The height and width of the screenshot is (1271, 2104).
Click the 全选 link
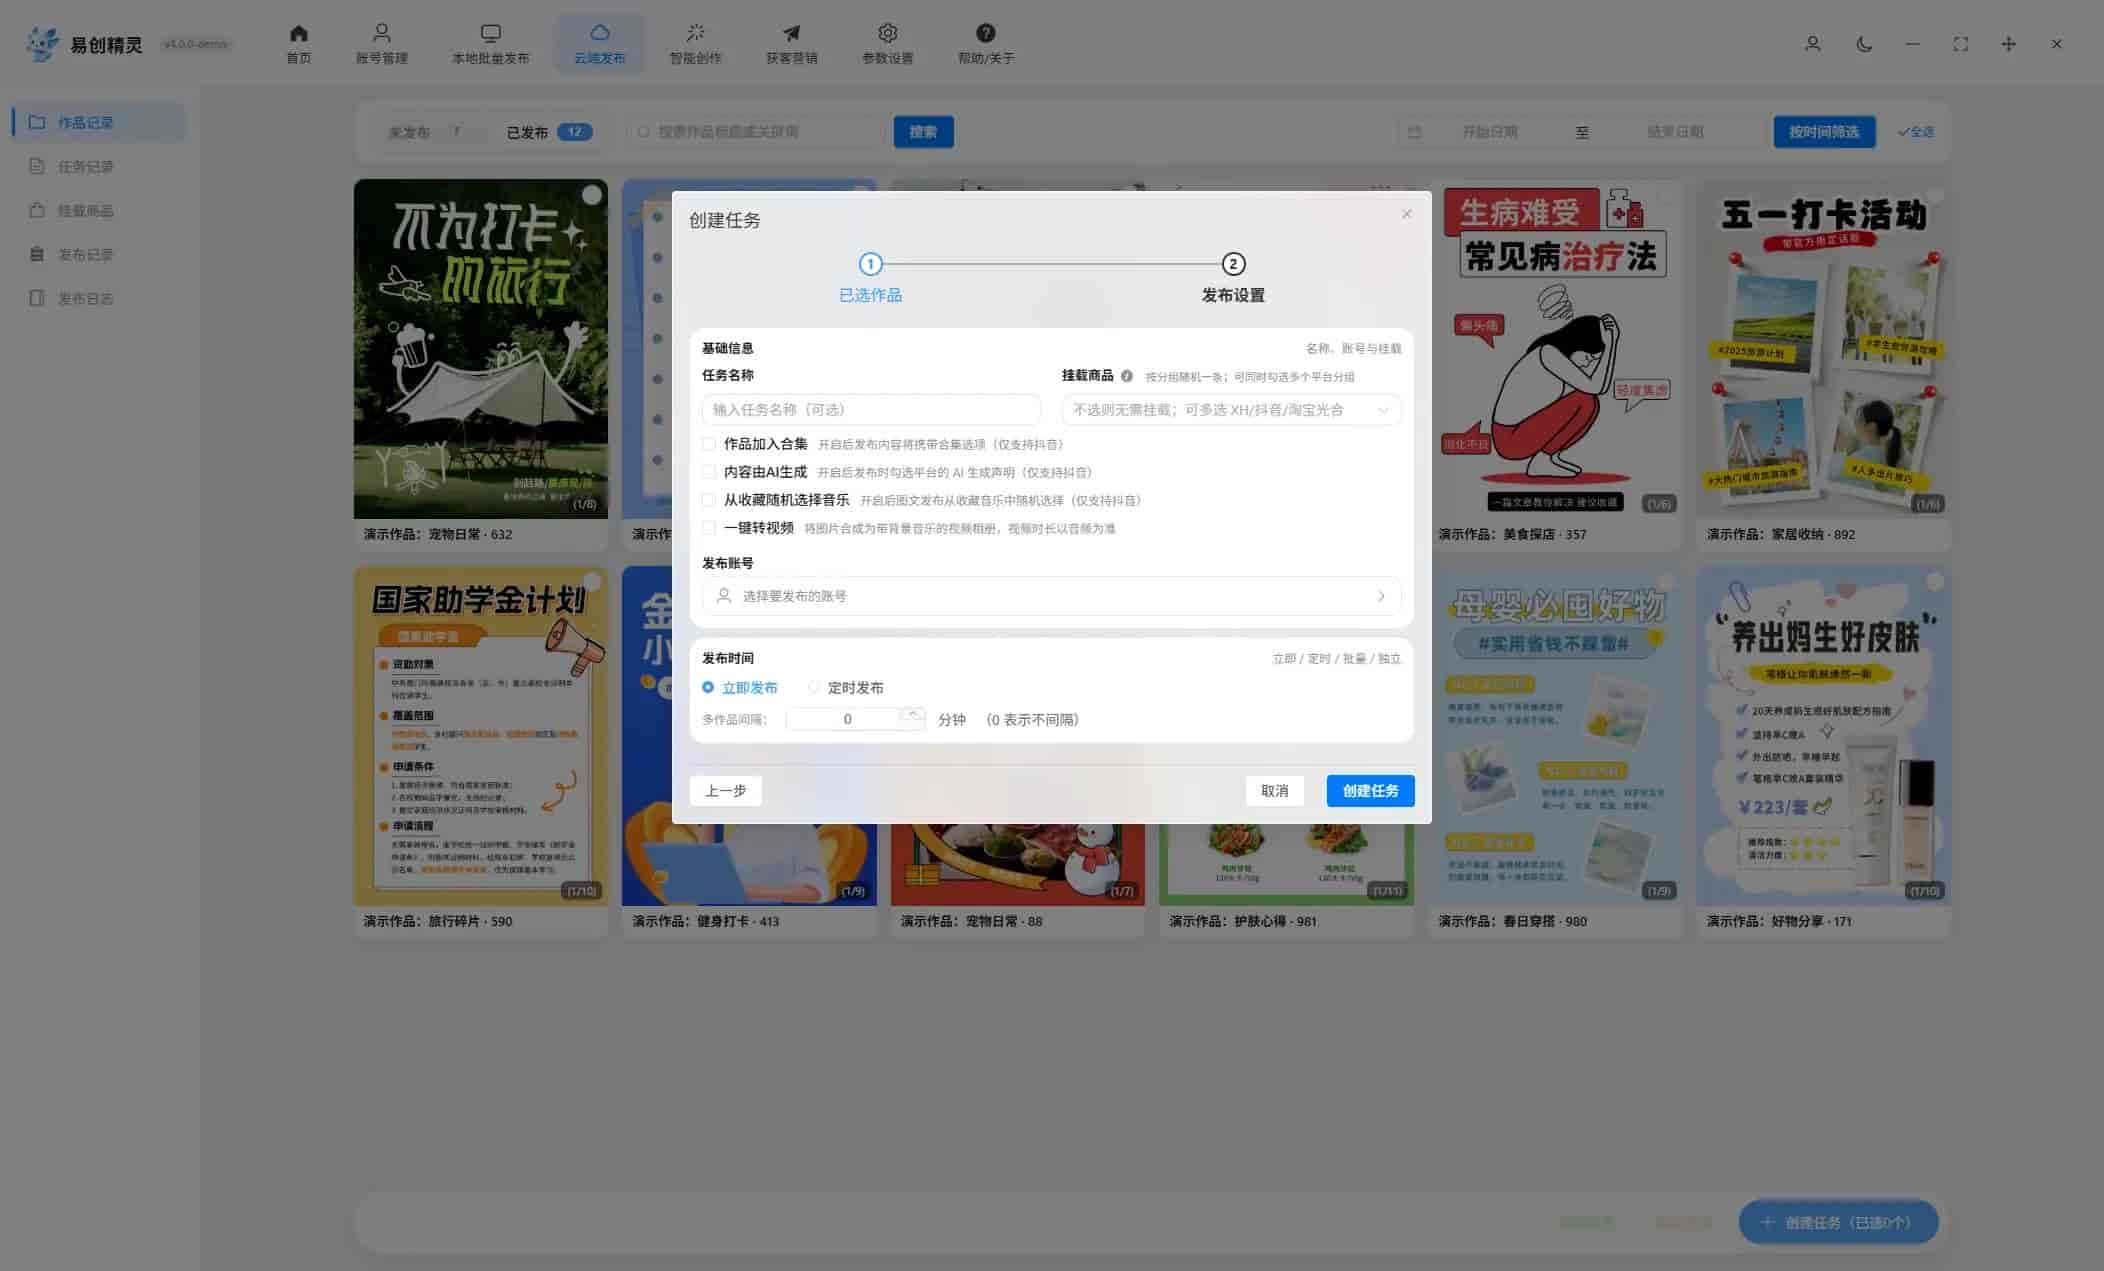[1916, 132]
